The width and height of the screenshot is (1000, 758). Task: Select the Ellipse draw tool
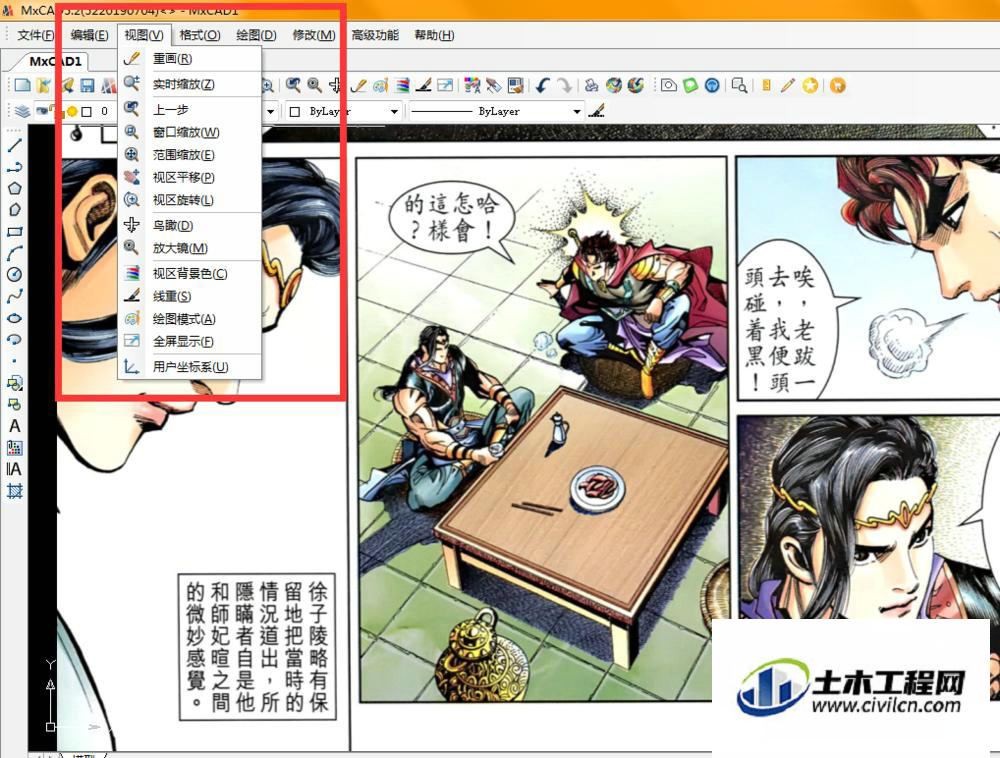(14, 318)
